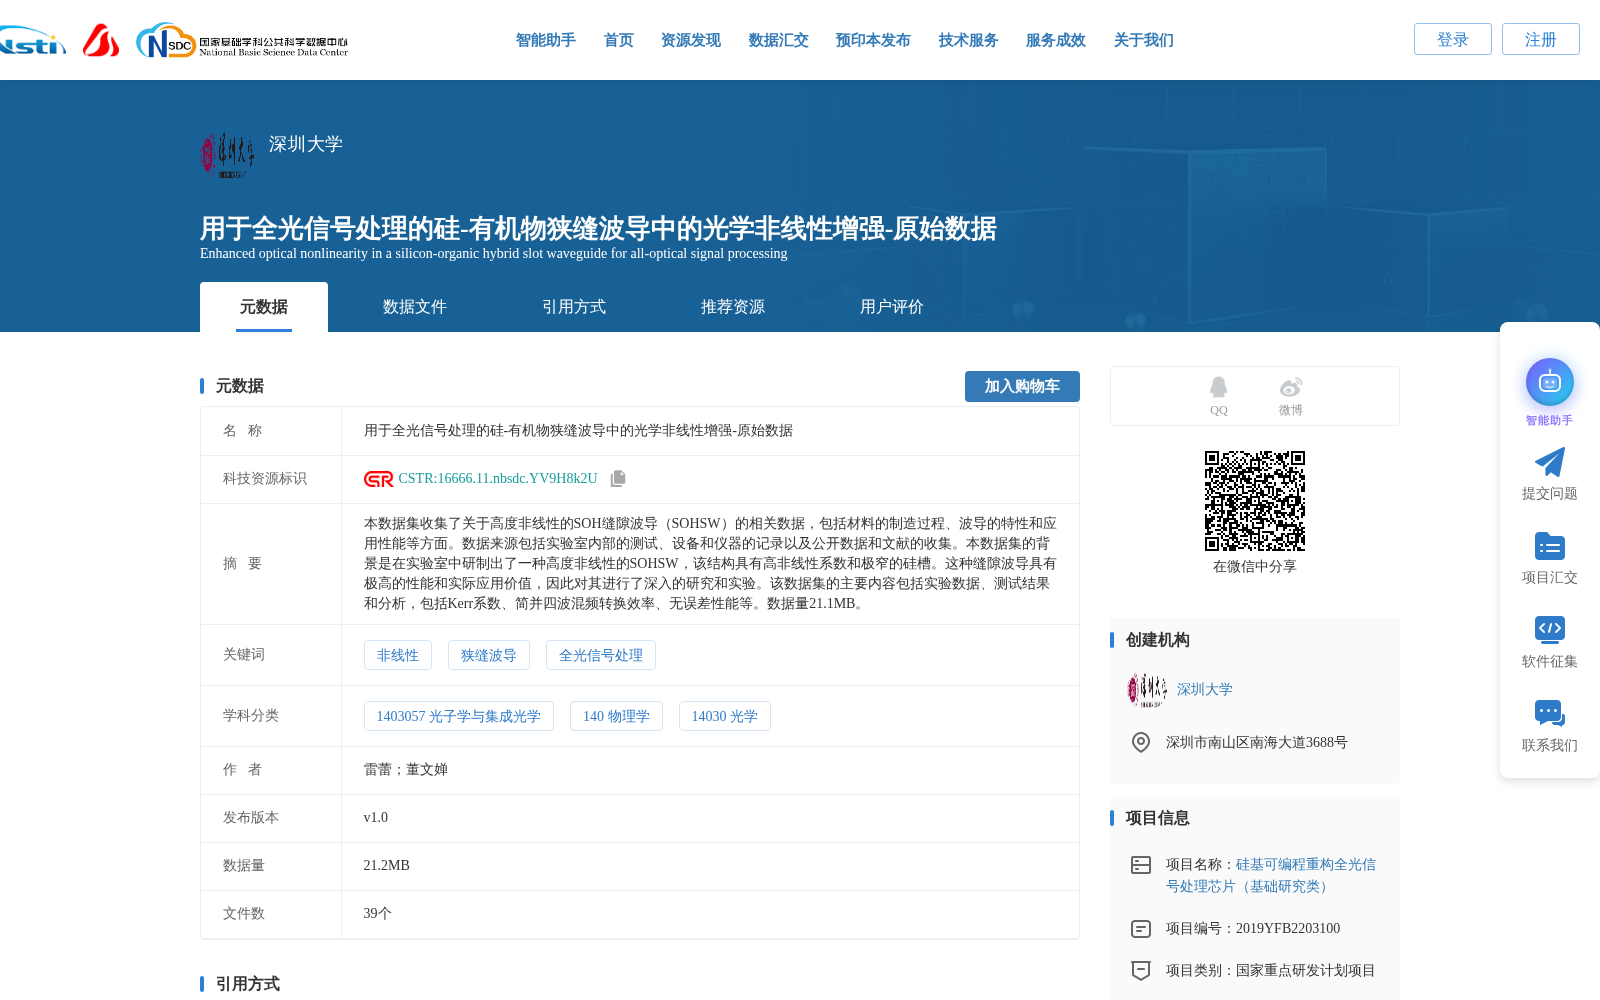Viewport: 1600px width, 1000px height.
Task: Click the 全光信号处理 keyword tag
Action: click(601, 655)
